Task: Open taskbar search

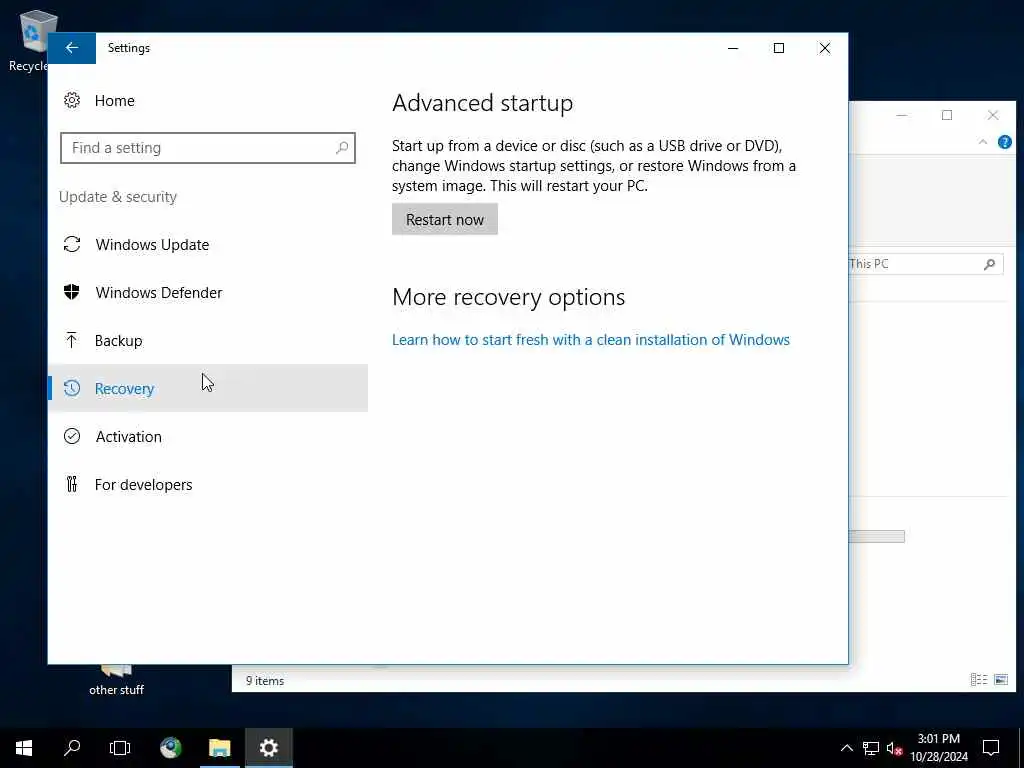Action: pos(72,748)
